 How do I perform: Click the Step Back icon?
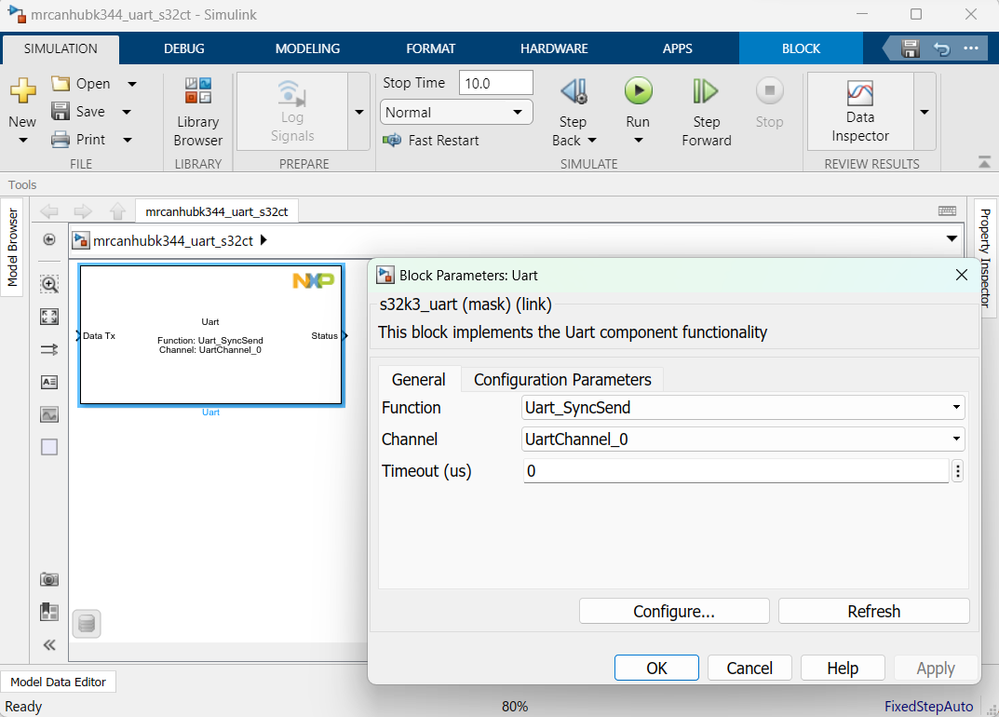tap(574, 91)
